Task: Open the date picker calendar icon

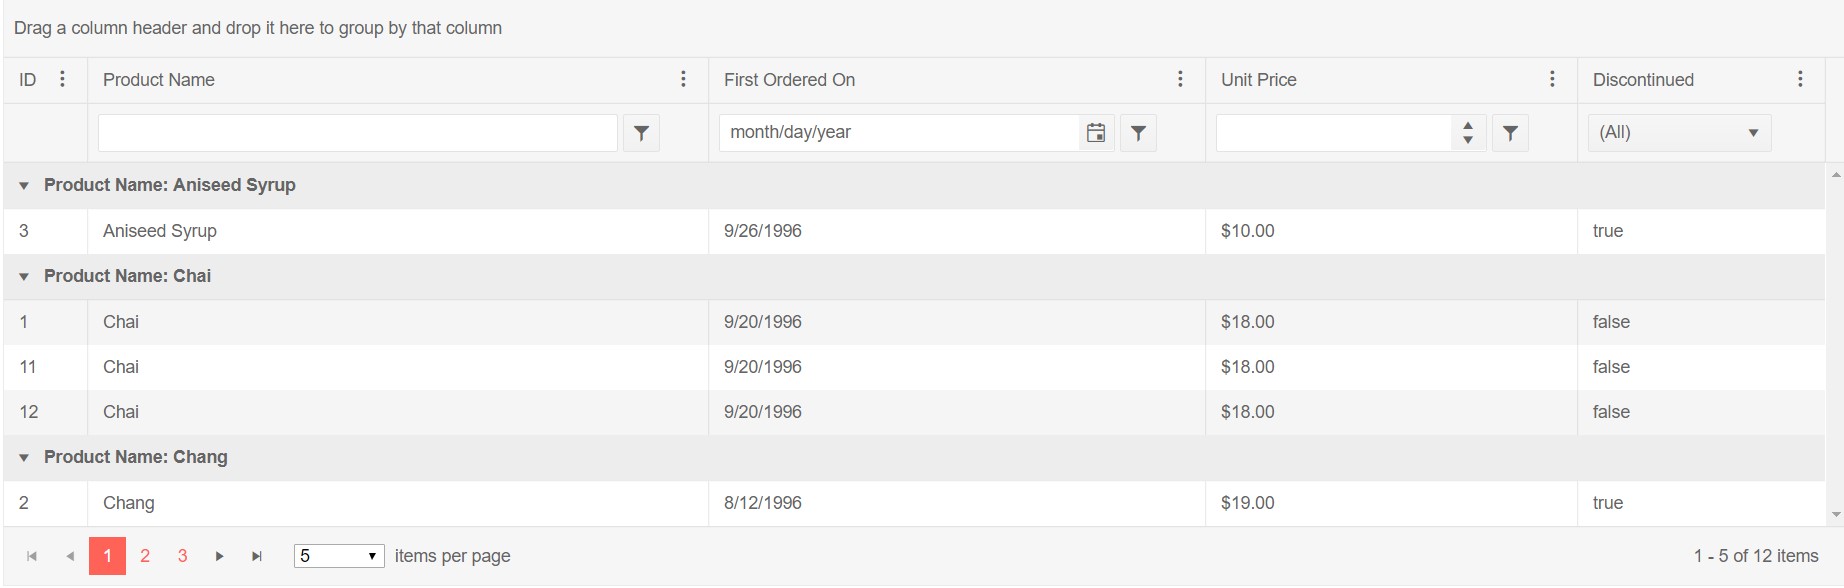Action: pos(1096,133)
